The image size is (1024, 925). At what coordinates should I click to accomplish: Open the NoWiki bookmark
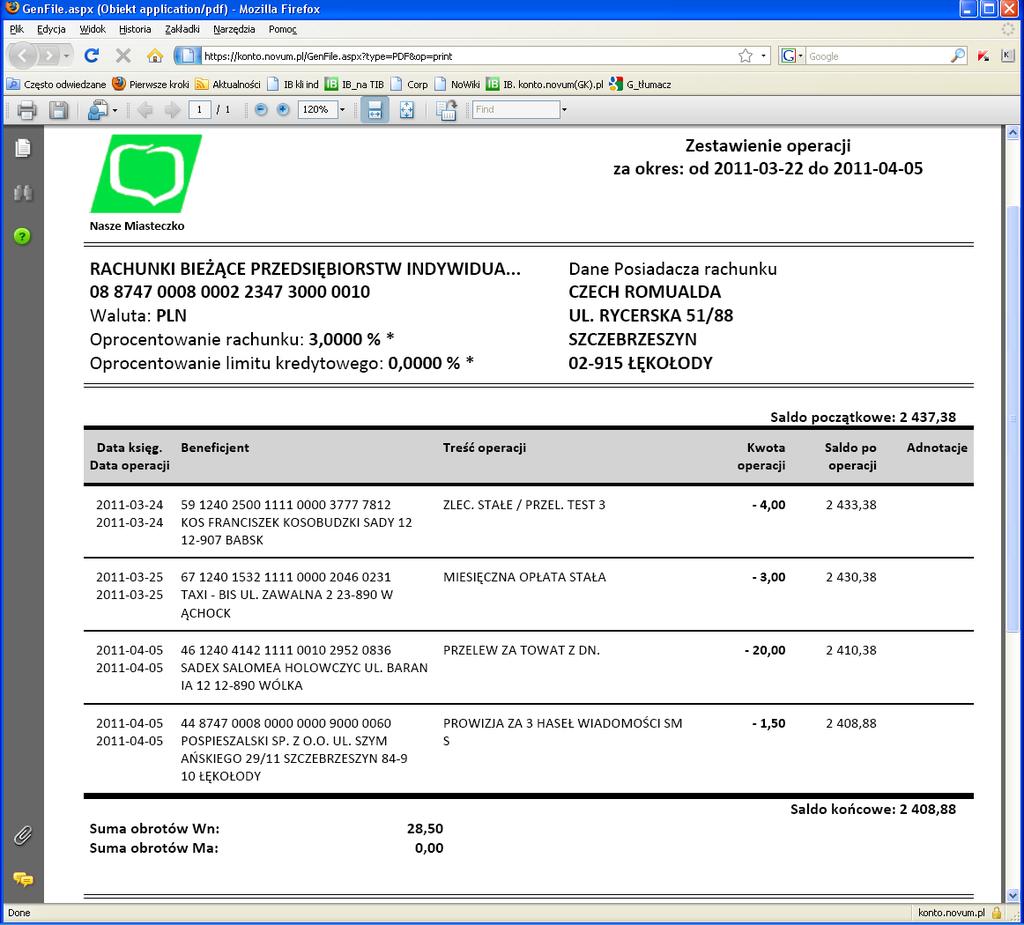coord(457,84)
